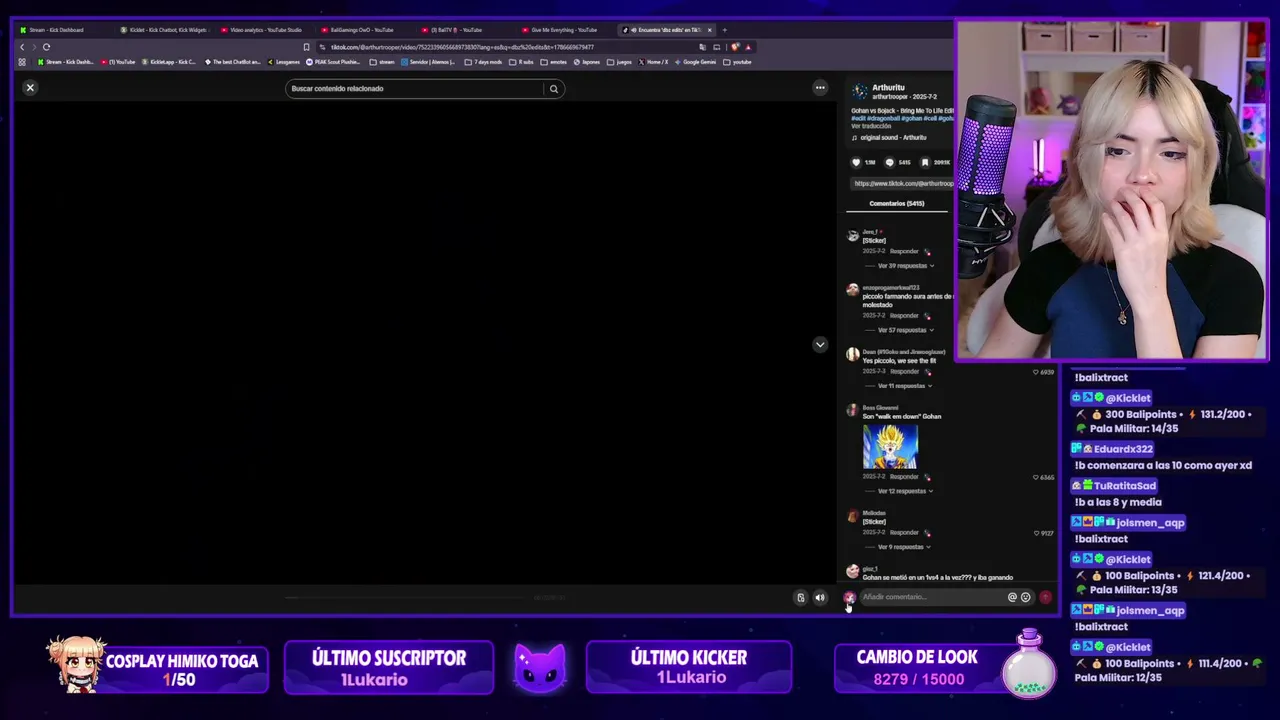Go back in browser
Viewport: 1280px width, 720px height.
[22, 47]
